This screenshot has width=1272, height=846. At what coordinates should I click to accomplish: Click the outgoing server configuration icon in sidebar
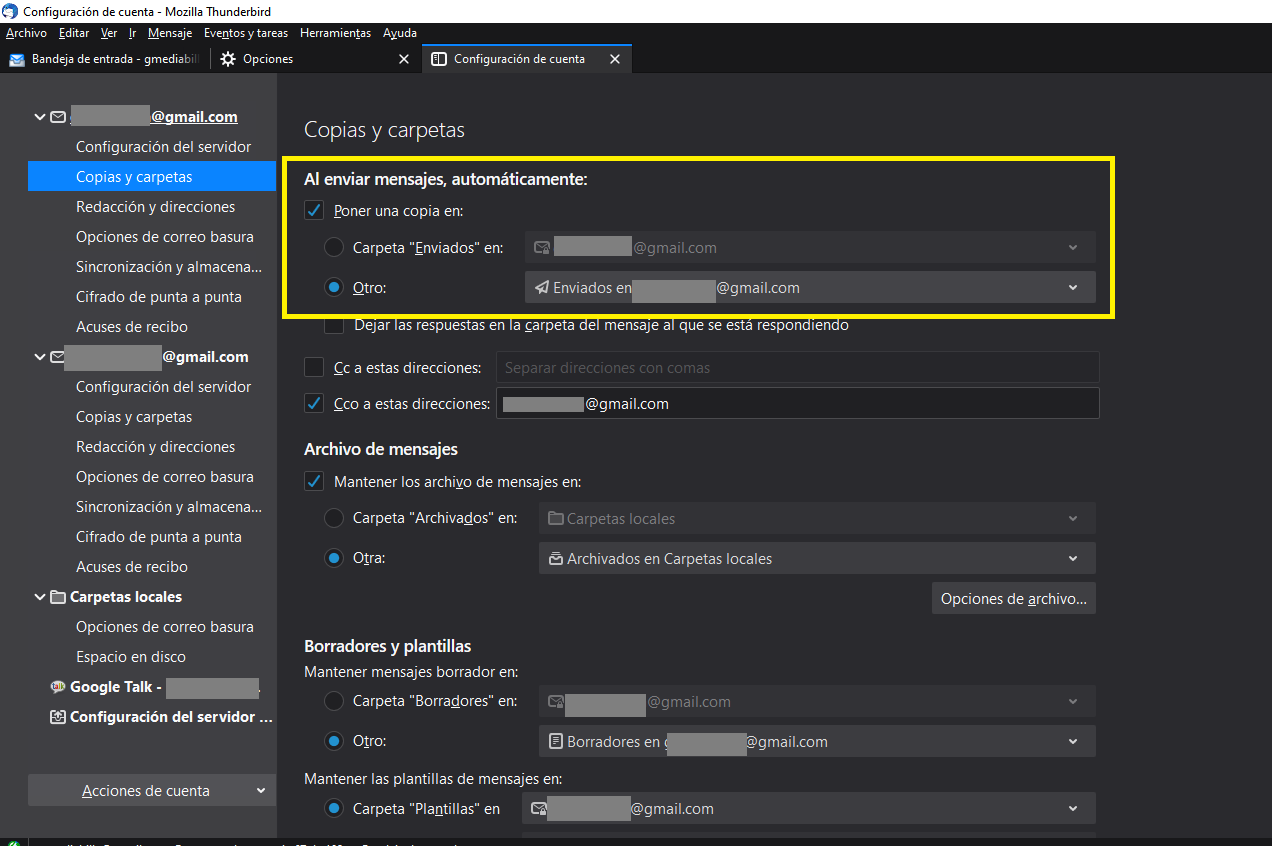coord(58,717)
